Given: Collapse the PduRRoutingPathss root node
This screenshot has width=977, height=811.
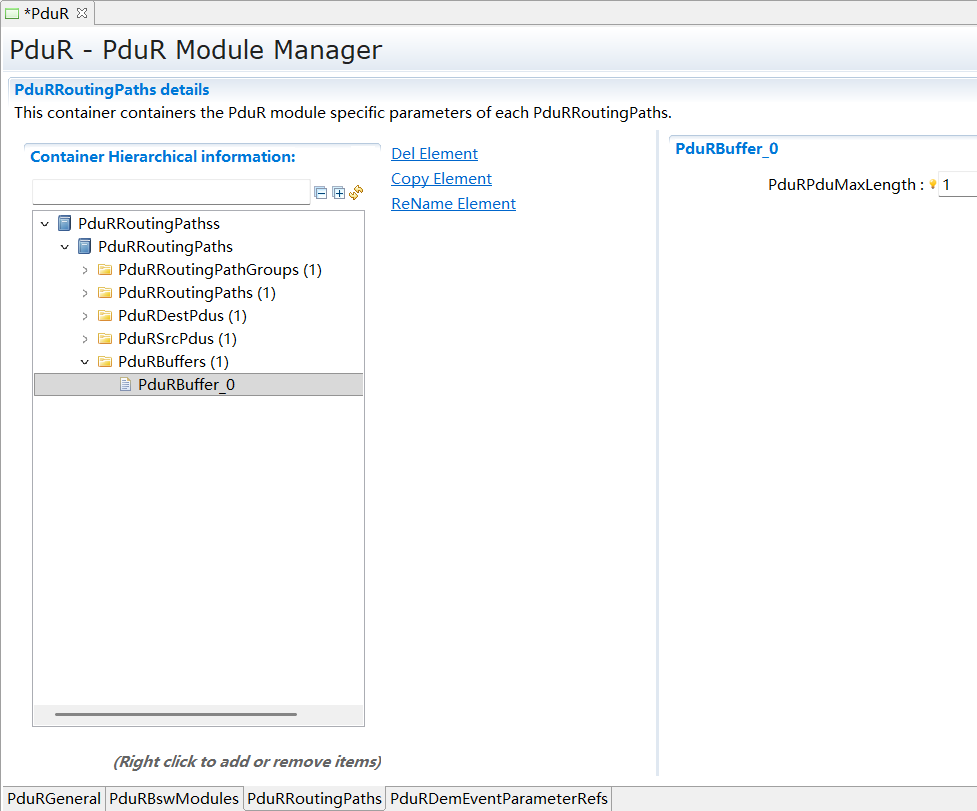Looking at the screenshot, I should (44, 223).
